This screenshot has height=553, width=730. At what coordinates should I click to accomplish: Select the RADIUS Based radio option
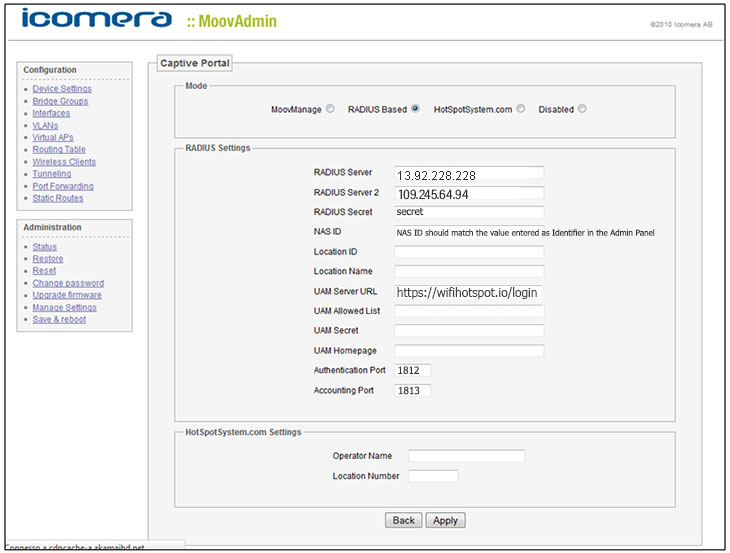(415, 109)
